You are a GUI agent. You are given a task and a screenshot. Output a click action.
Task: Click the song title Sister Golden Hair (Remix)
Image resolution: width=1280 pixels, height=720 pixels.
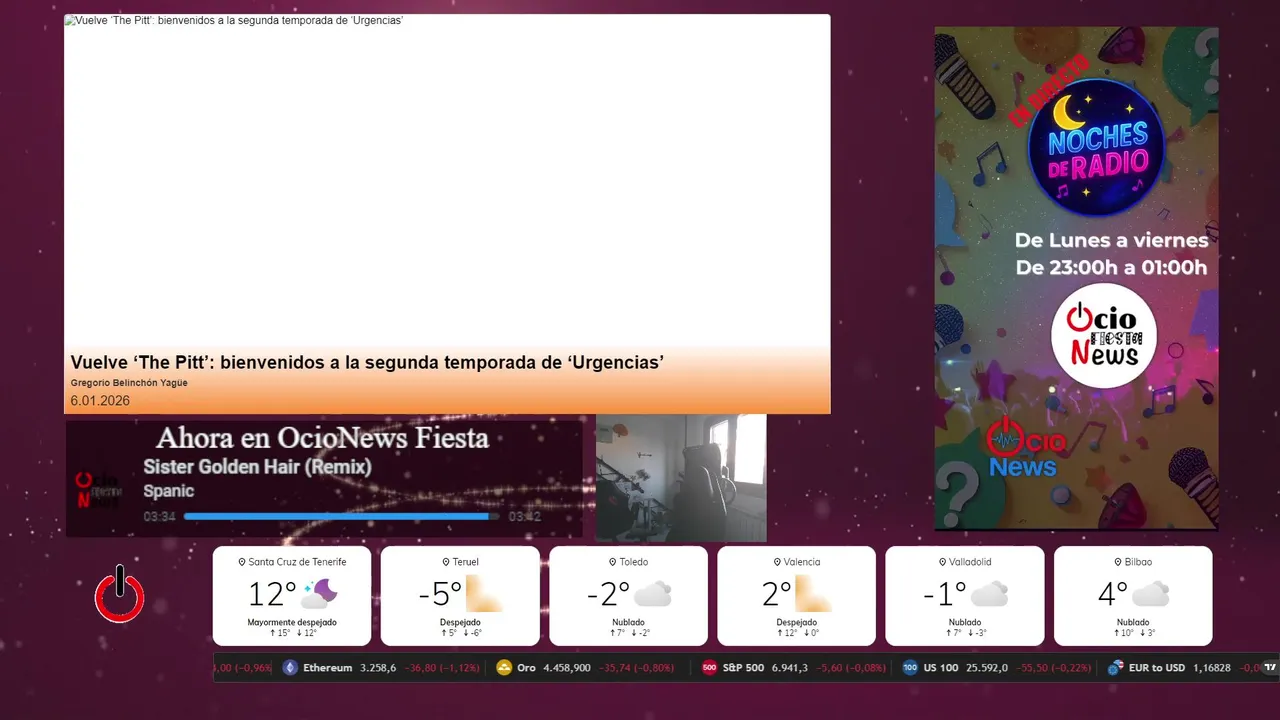click(x=257, y=467)
